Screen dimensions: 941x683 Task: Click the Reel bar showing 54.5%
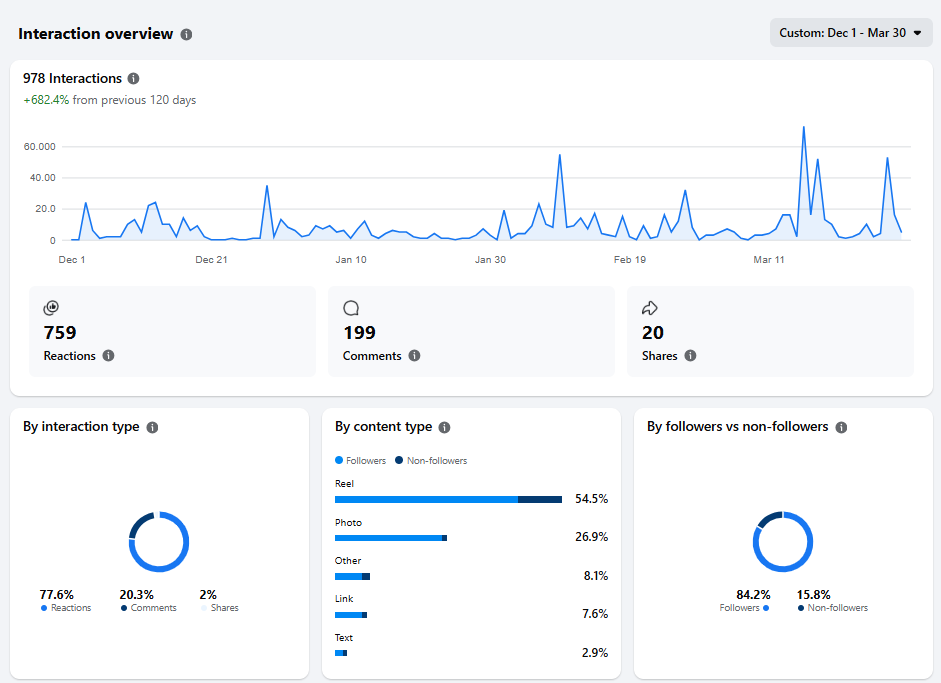point(448,498)
